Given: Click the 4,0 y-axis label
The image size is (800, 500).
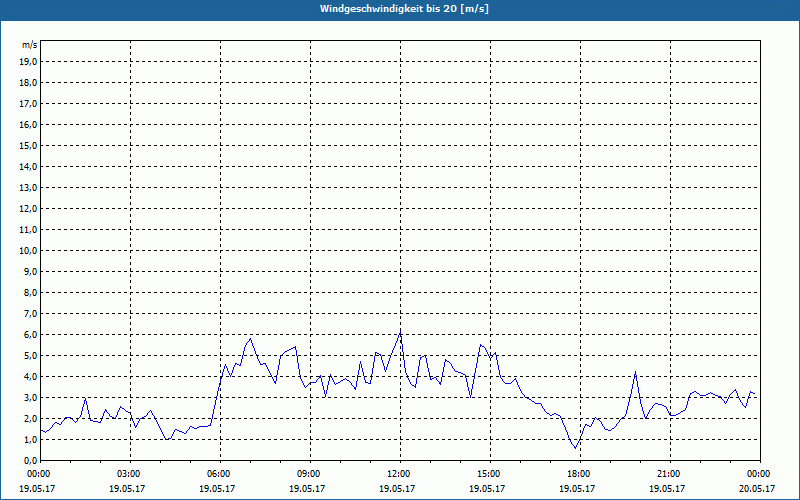Looking at the screenshot, I should 30,377.
